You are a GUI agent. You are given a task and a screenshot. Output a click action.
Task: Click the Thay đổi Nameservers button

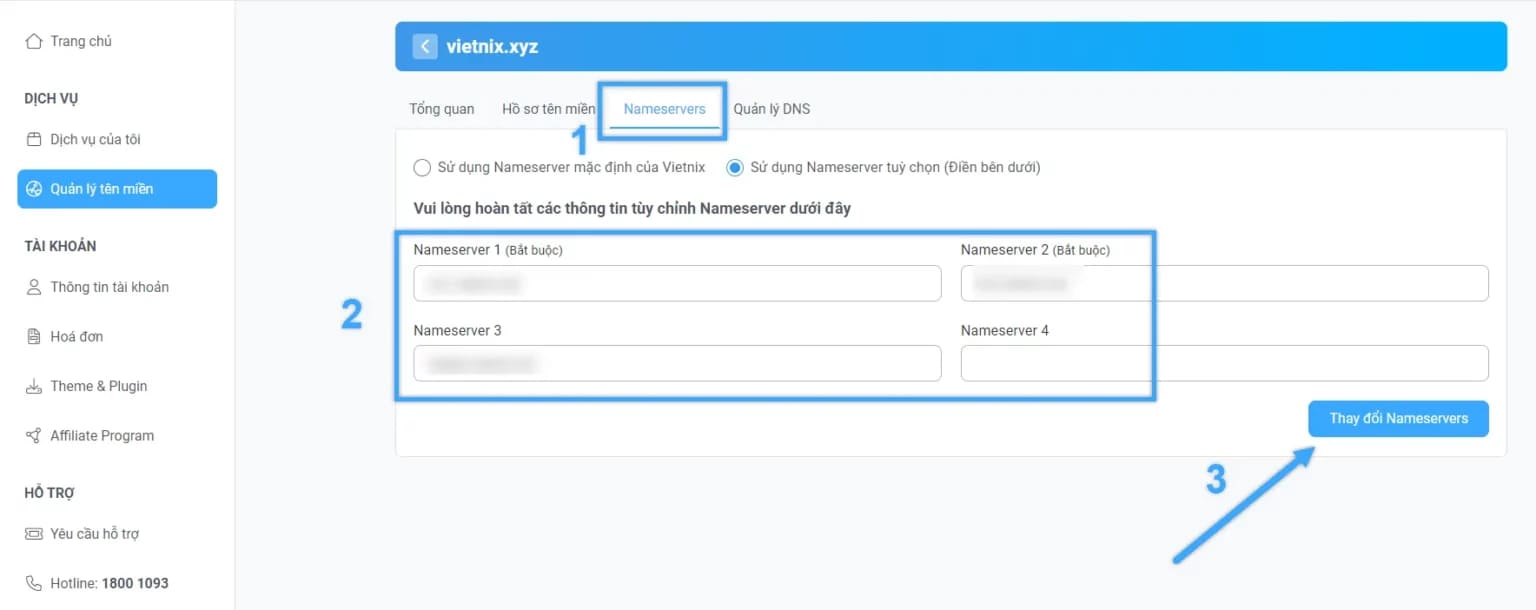pos(1397,418)
